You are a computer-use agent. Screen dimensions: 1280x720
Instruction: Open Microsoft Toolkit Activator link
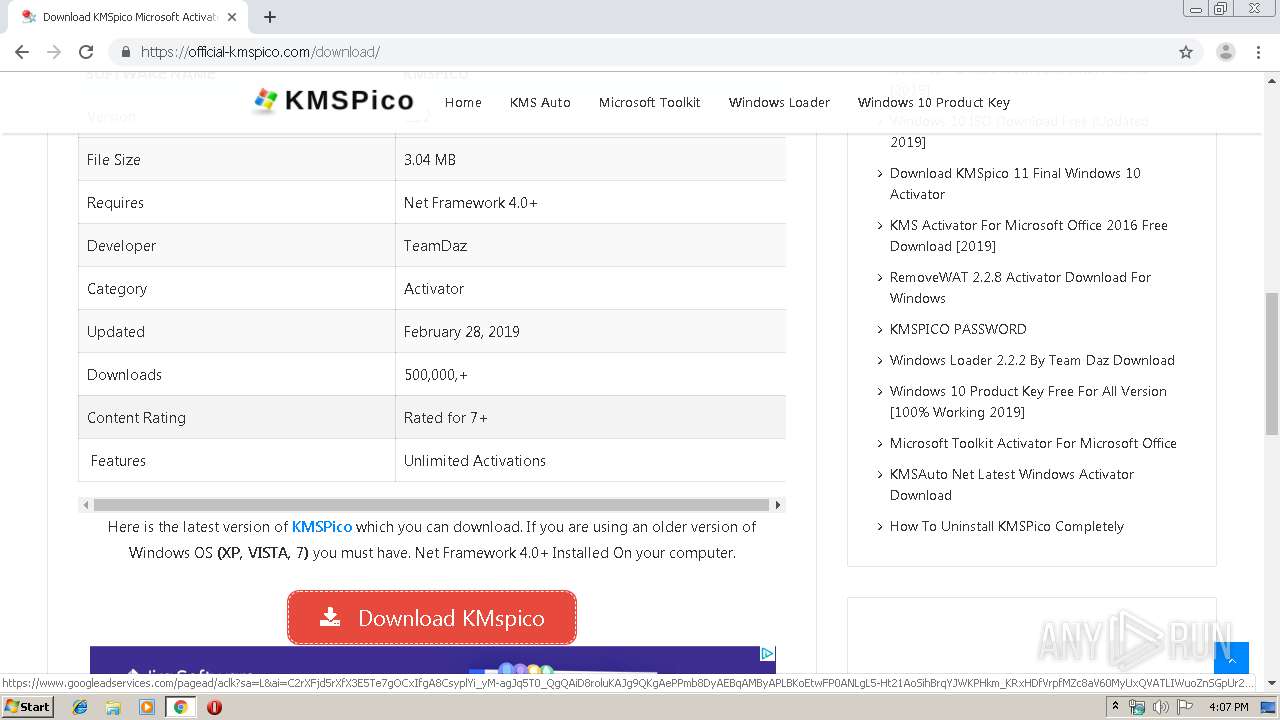pos(1033,443)
